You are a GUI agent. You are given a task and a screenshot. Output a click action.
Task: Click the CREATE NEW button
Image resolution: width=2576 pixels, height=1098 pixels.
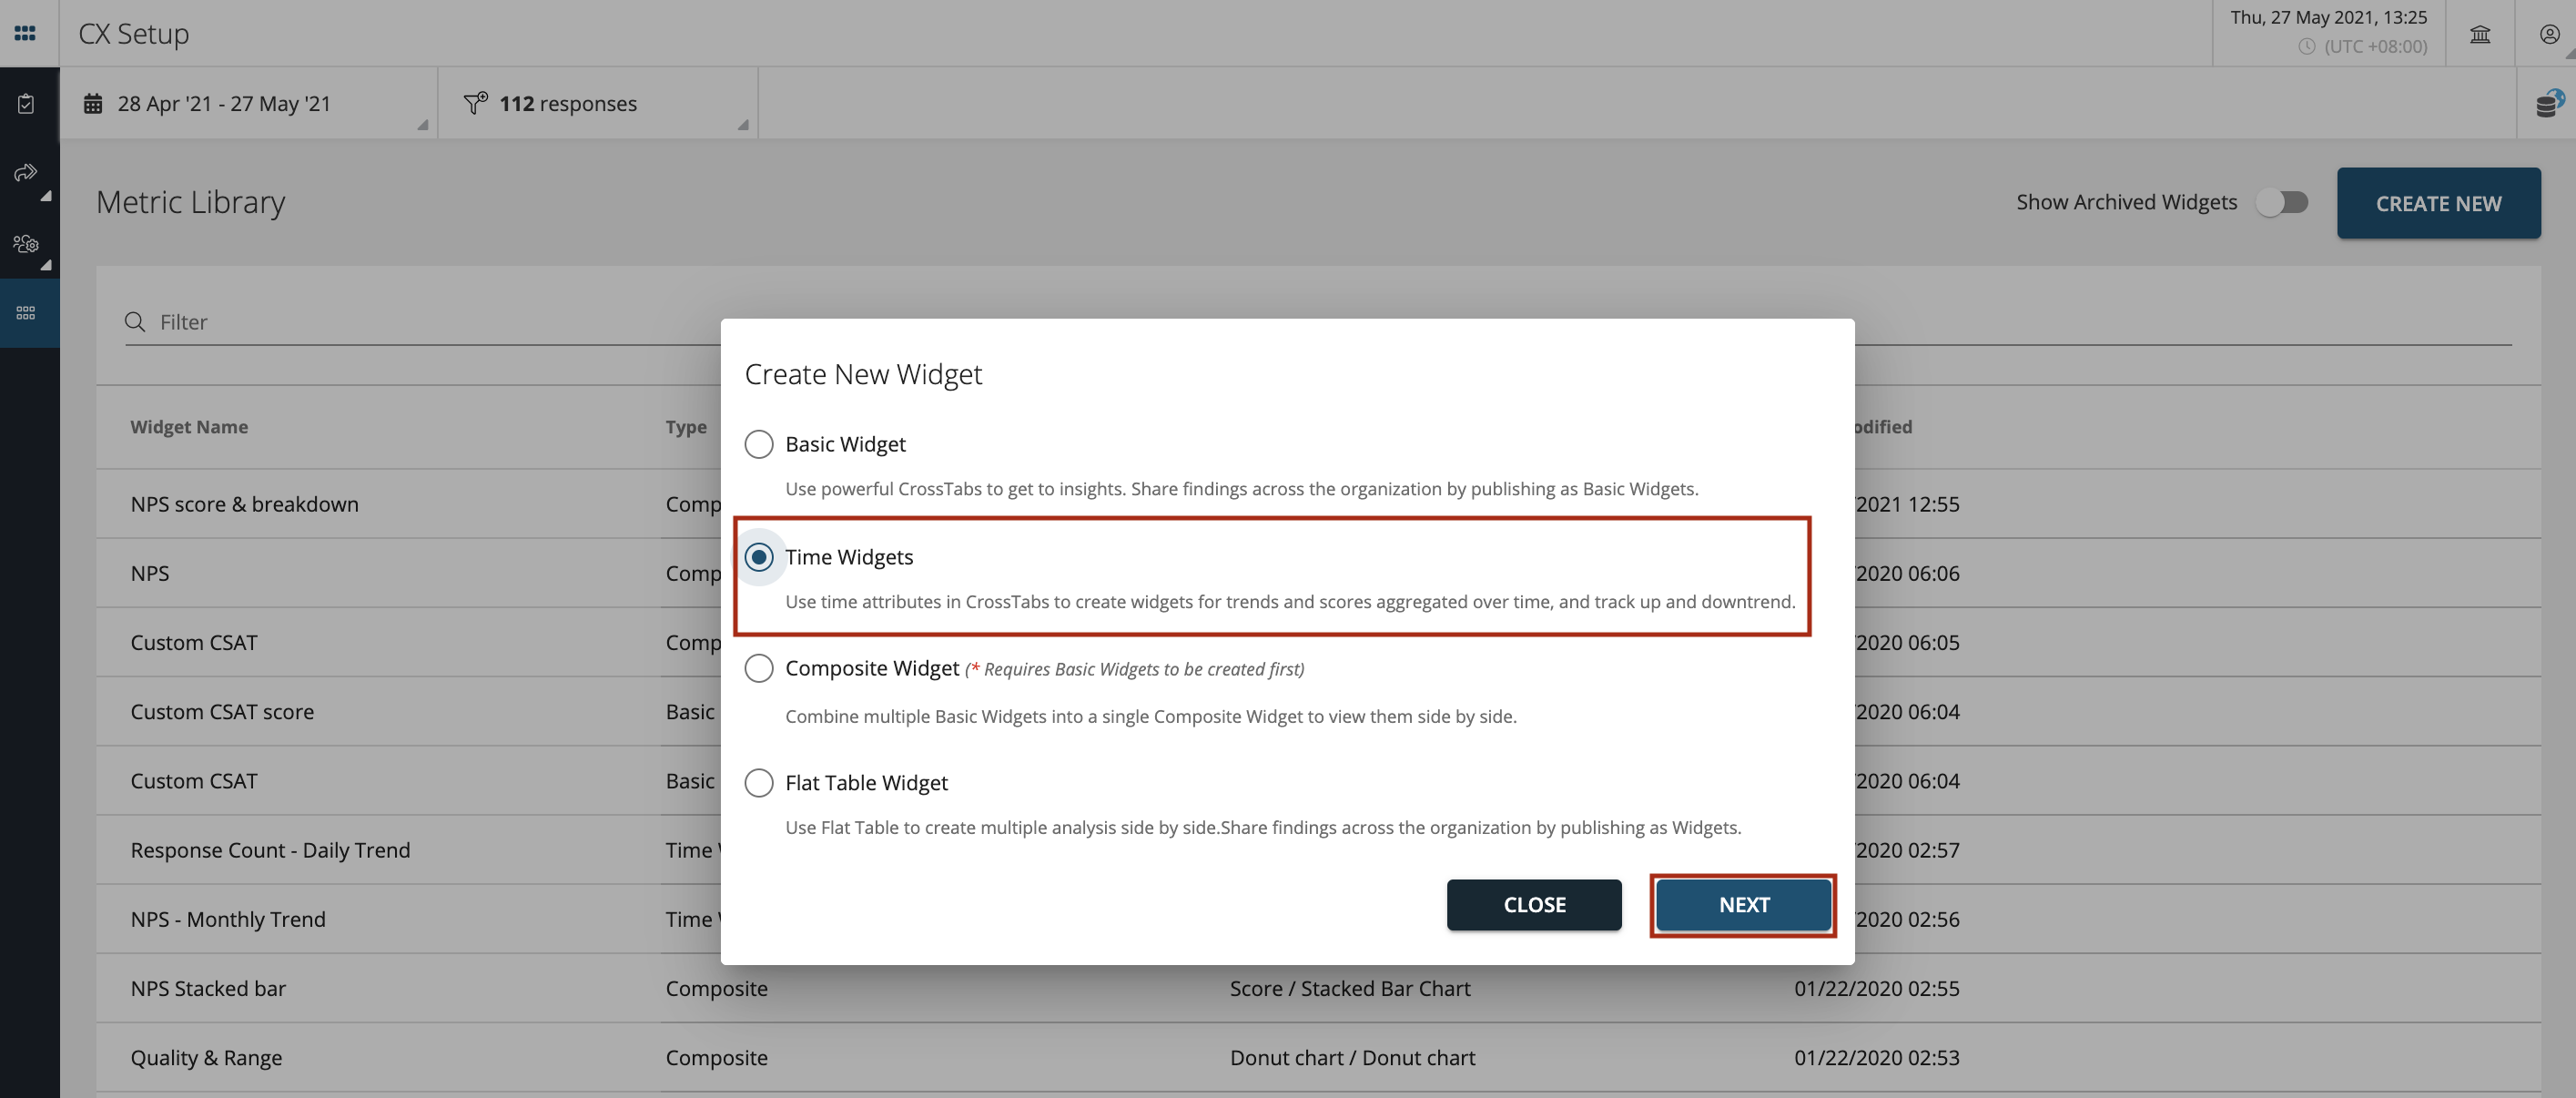[2438, 203]
